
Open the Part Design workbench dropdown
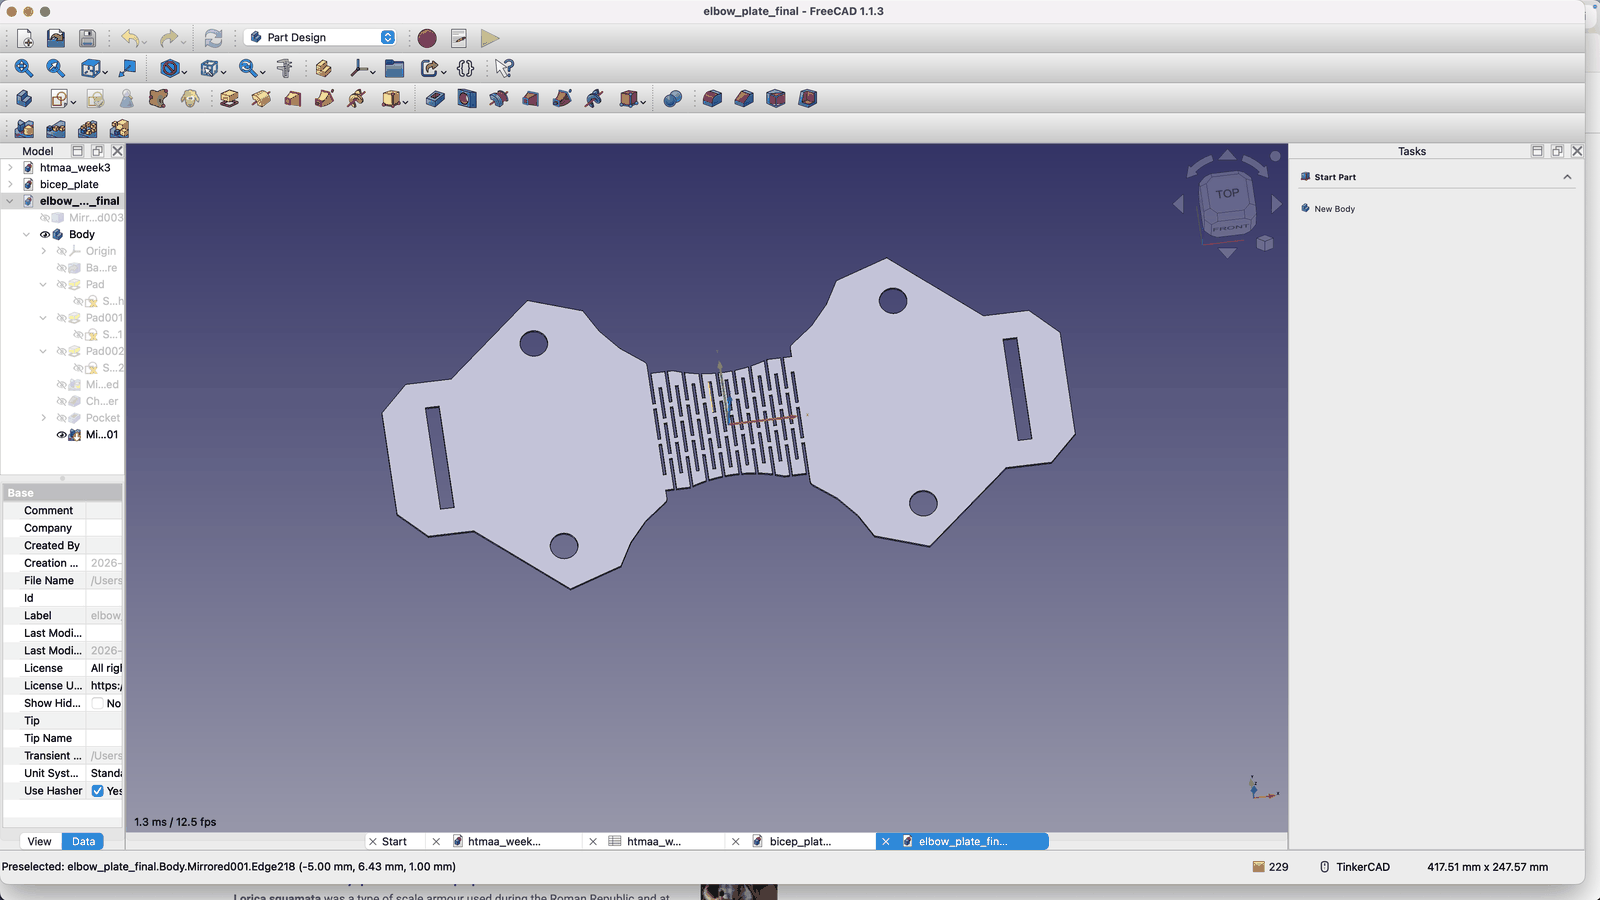tap(320, 37)
